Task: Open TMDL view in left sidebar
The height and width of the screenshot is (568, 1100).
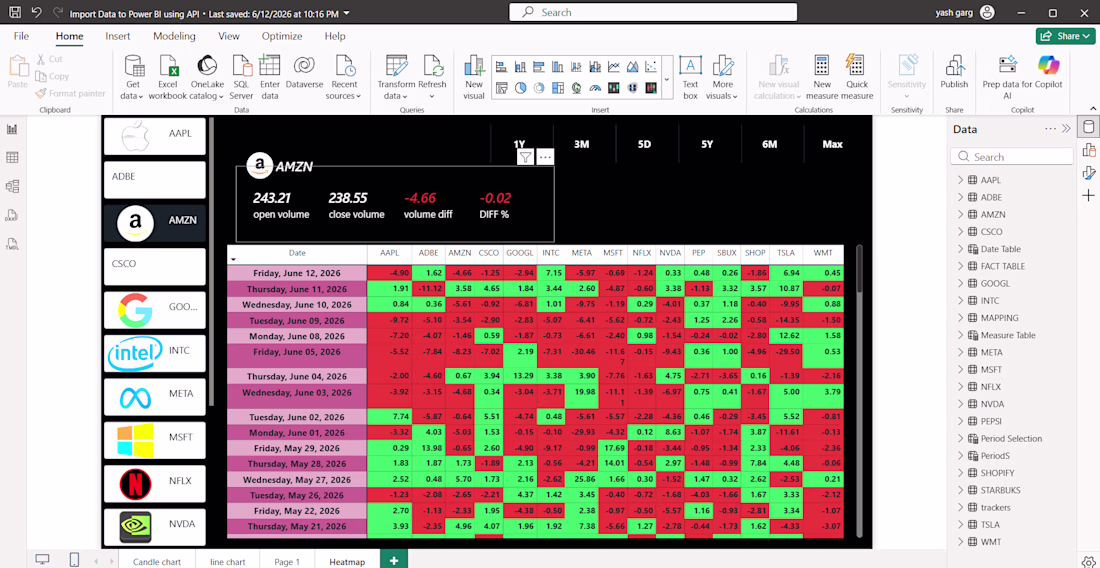Action: pyautogui.click(x=12, y=243)
